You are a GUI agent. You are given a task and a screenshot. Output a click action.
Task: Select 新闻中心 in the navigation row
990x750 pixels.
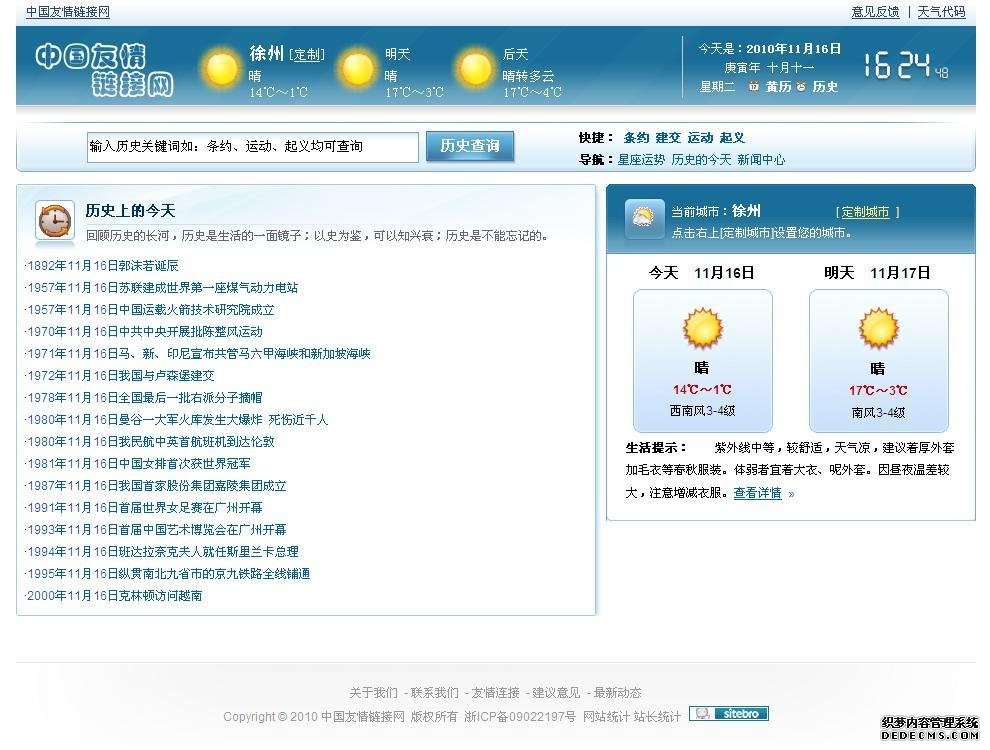point(761,158)
